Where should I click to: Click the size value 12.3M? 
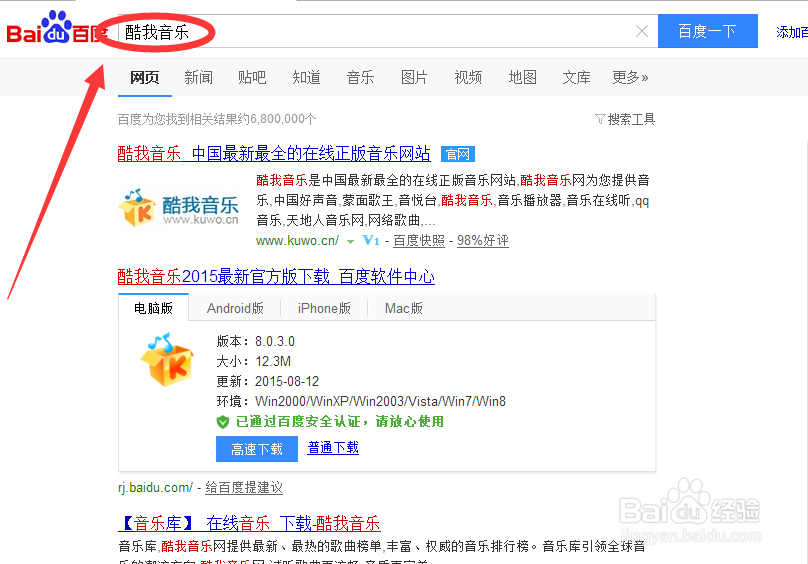(x=273, y=361)
